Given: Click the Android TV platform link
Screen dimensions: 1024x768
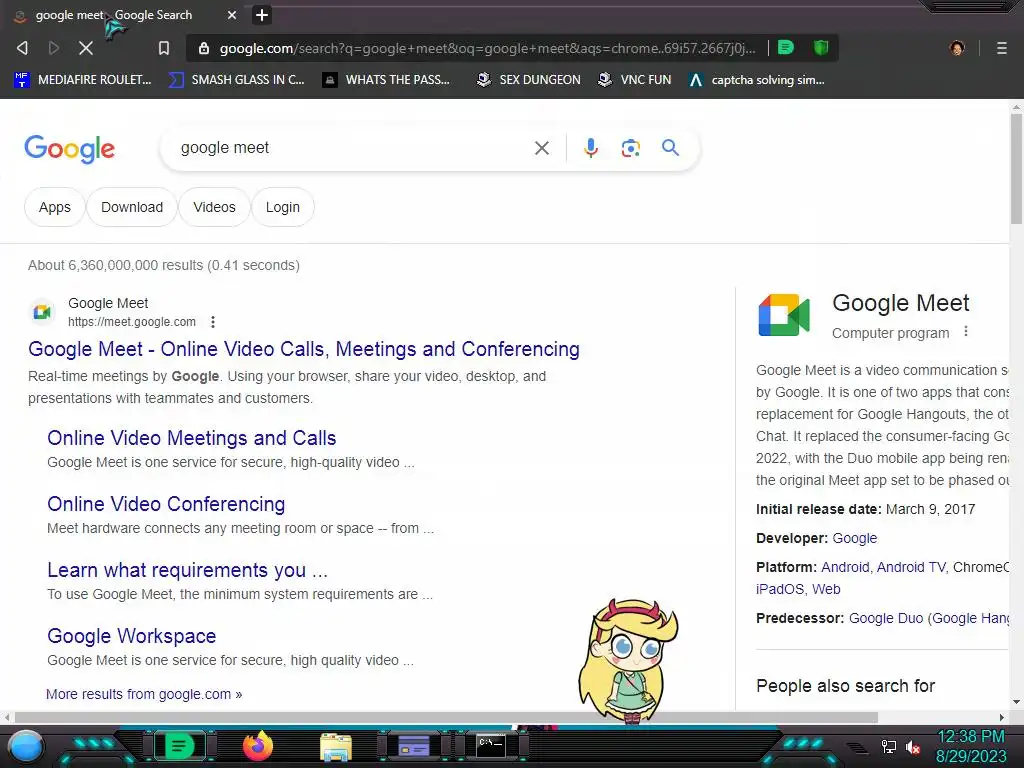Looking at the screenshot, I should [x=911, y=567].
